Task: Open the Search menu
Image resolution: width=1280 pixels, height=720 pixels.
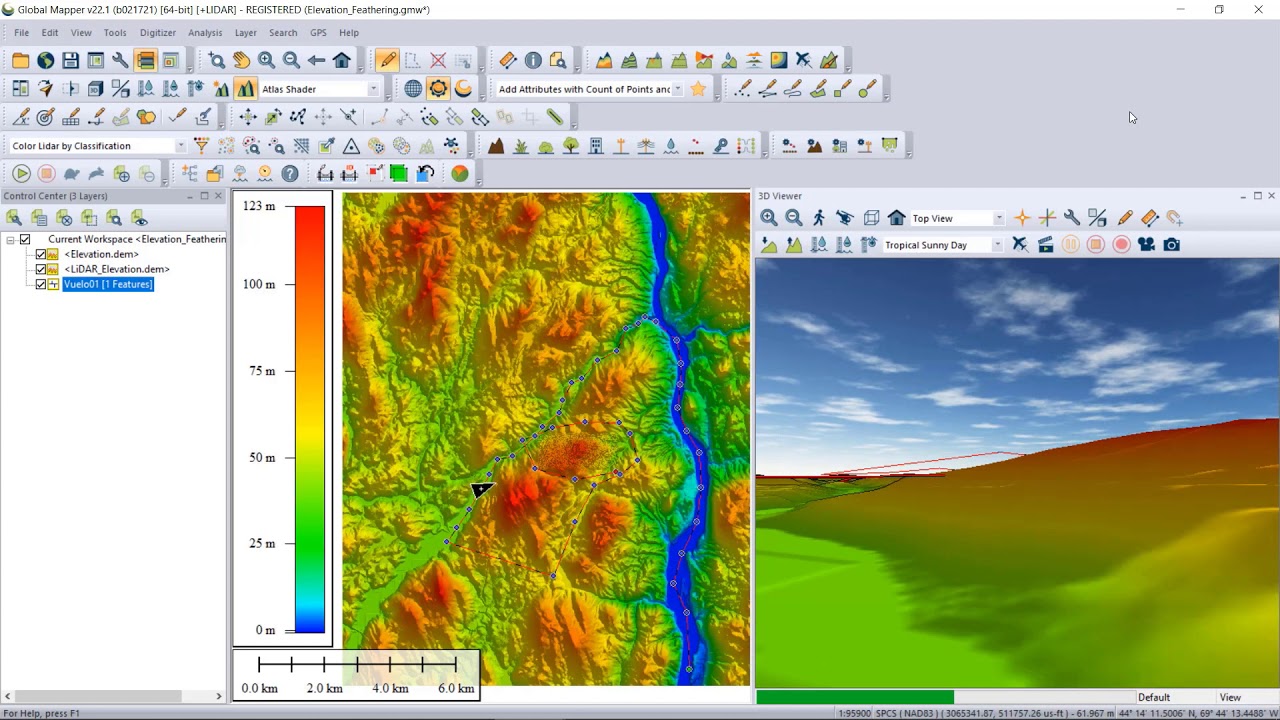Action: pyautogui.click(x=283, y=33)
